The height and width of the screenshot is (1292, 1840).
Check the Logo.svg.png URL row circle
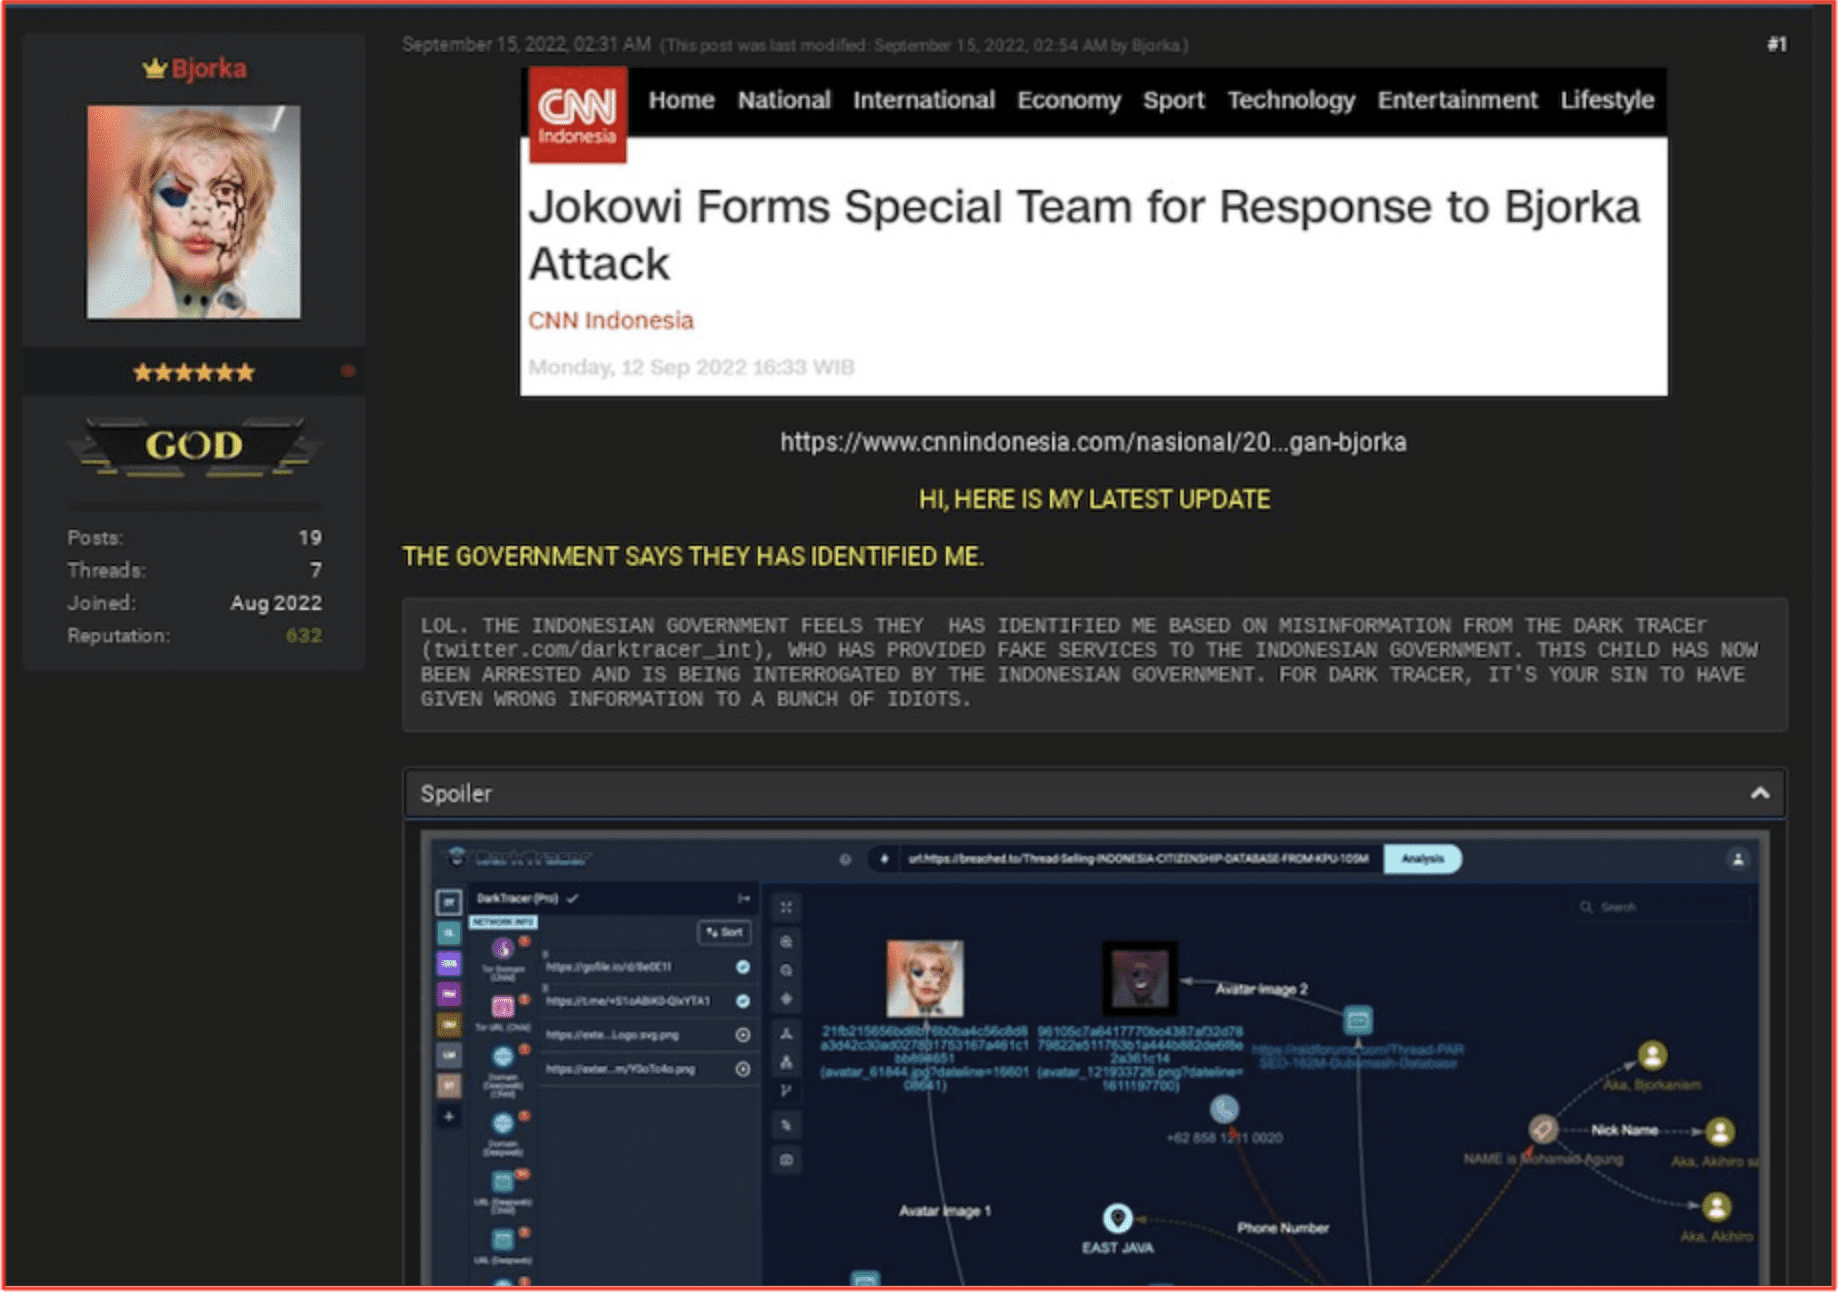743,1035
